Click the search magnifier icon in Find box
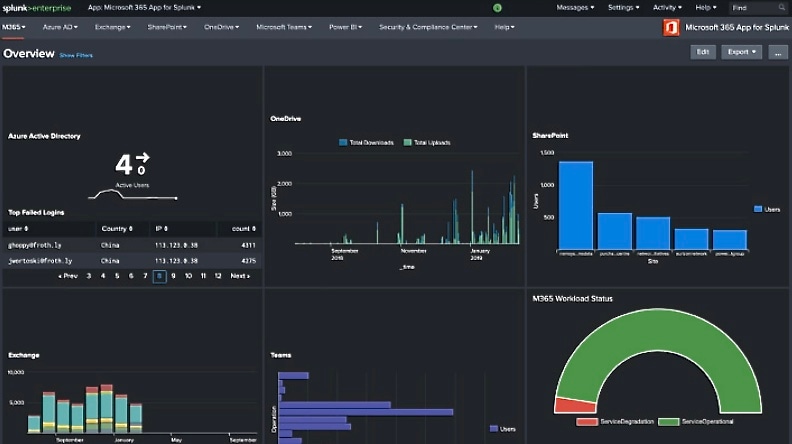The image size is (792, 444). (x=782, y=8)
